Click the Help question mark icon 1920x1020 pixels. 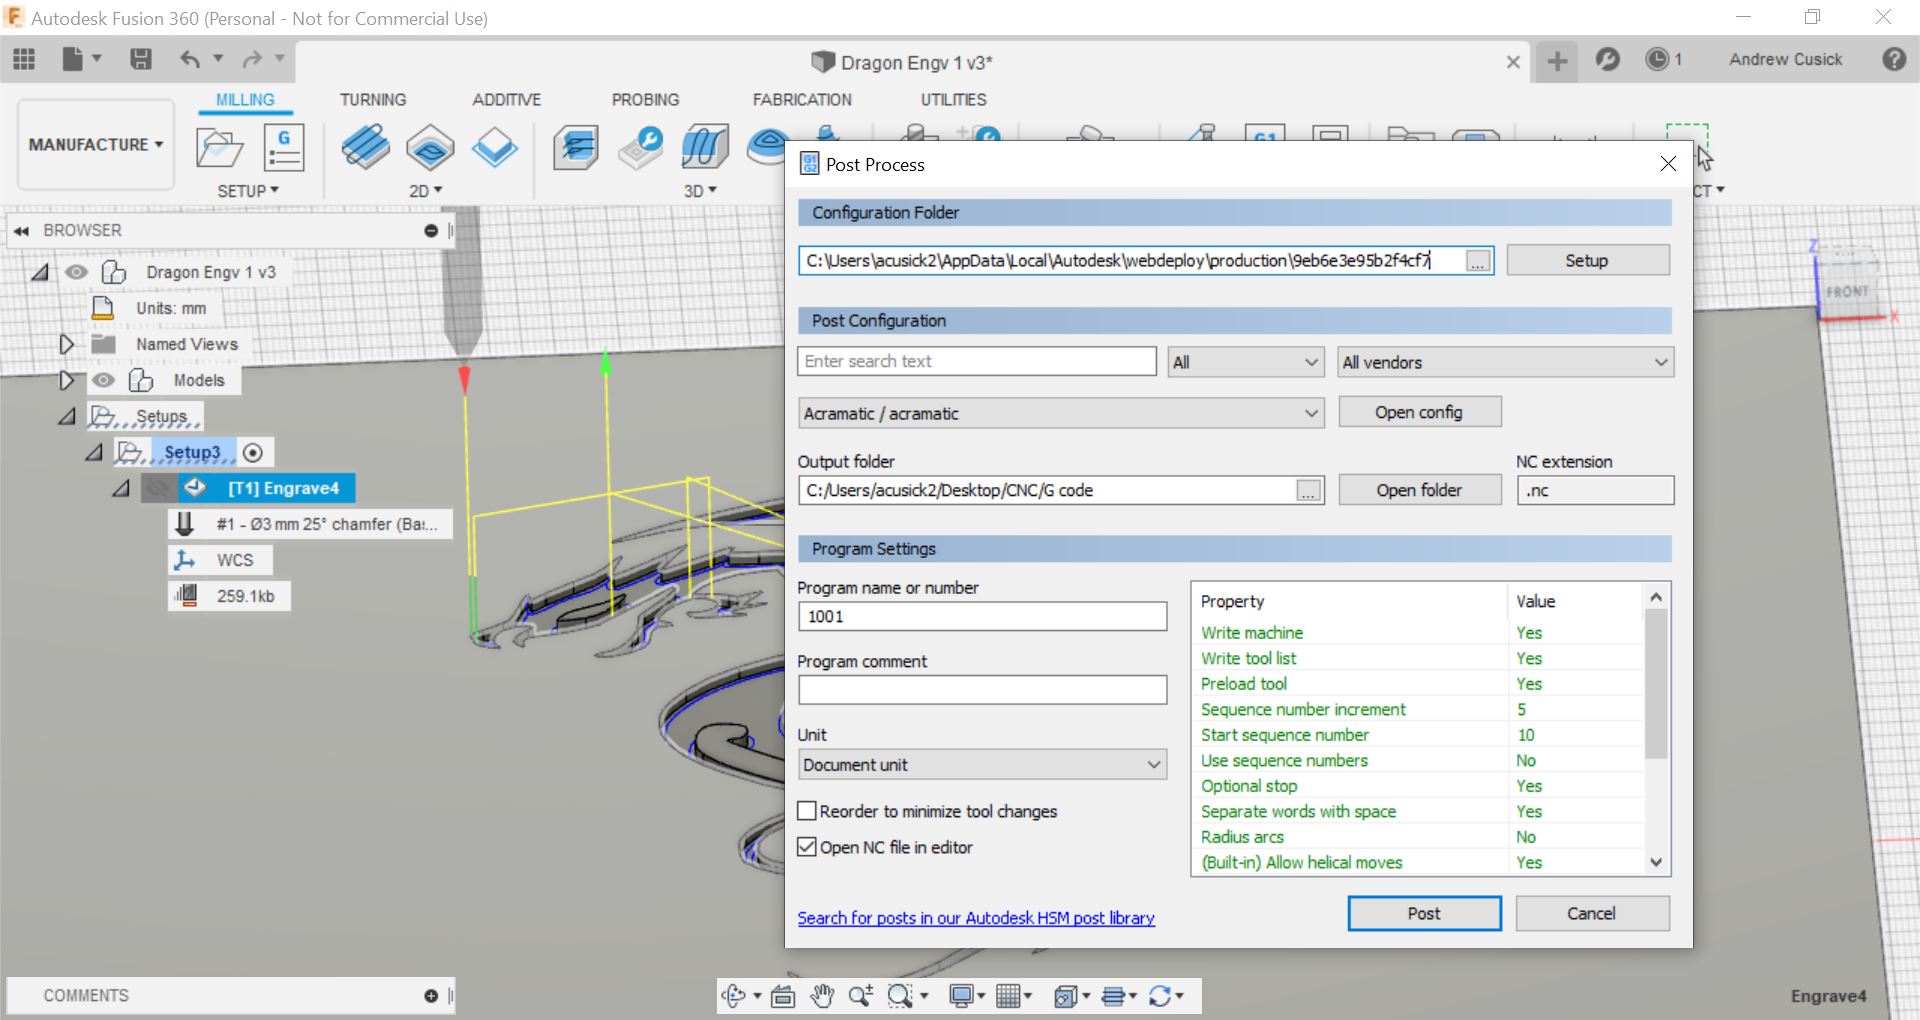pos(1893,60)
